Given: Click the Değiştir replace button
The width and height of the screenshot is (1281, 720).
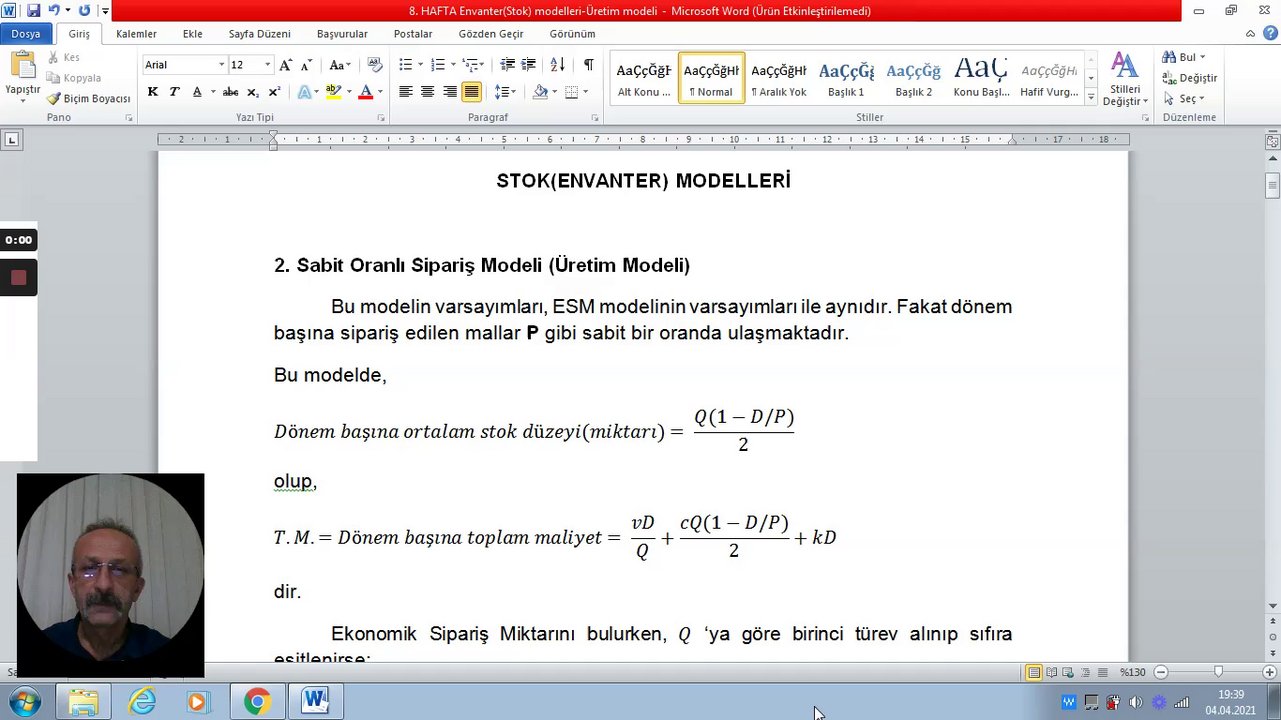Looking at the screenshot, I should (x=1189, y=78).
